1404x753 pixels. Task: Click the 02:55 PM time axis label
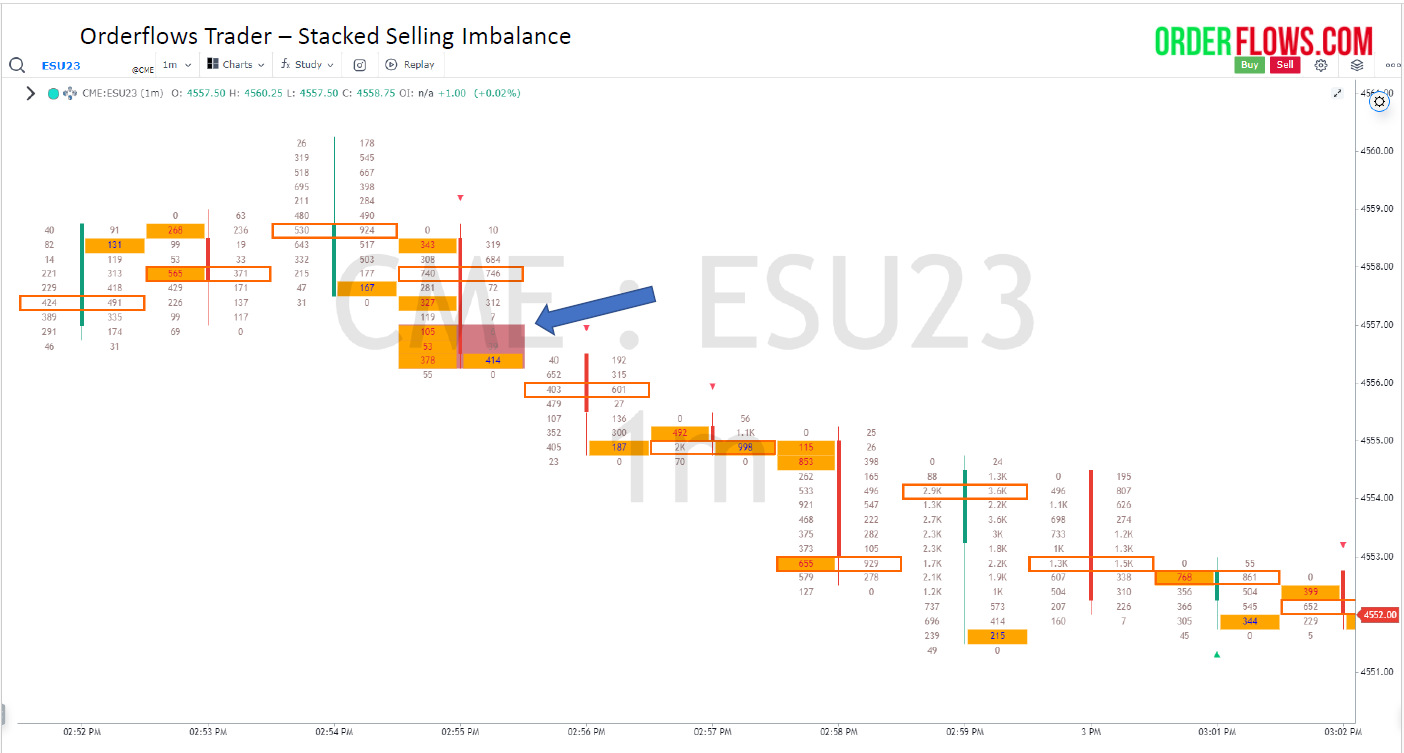click(x=460, y=732)
